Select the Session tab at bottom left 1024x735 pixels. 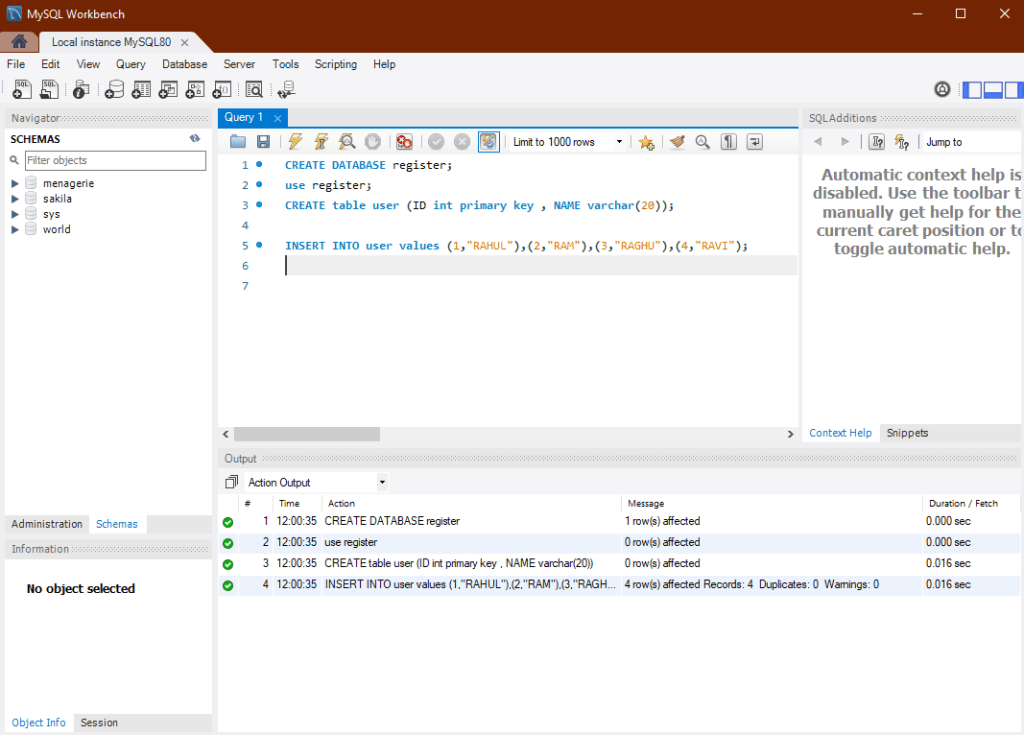click(x=99, y=722)
